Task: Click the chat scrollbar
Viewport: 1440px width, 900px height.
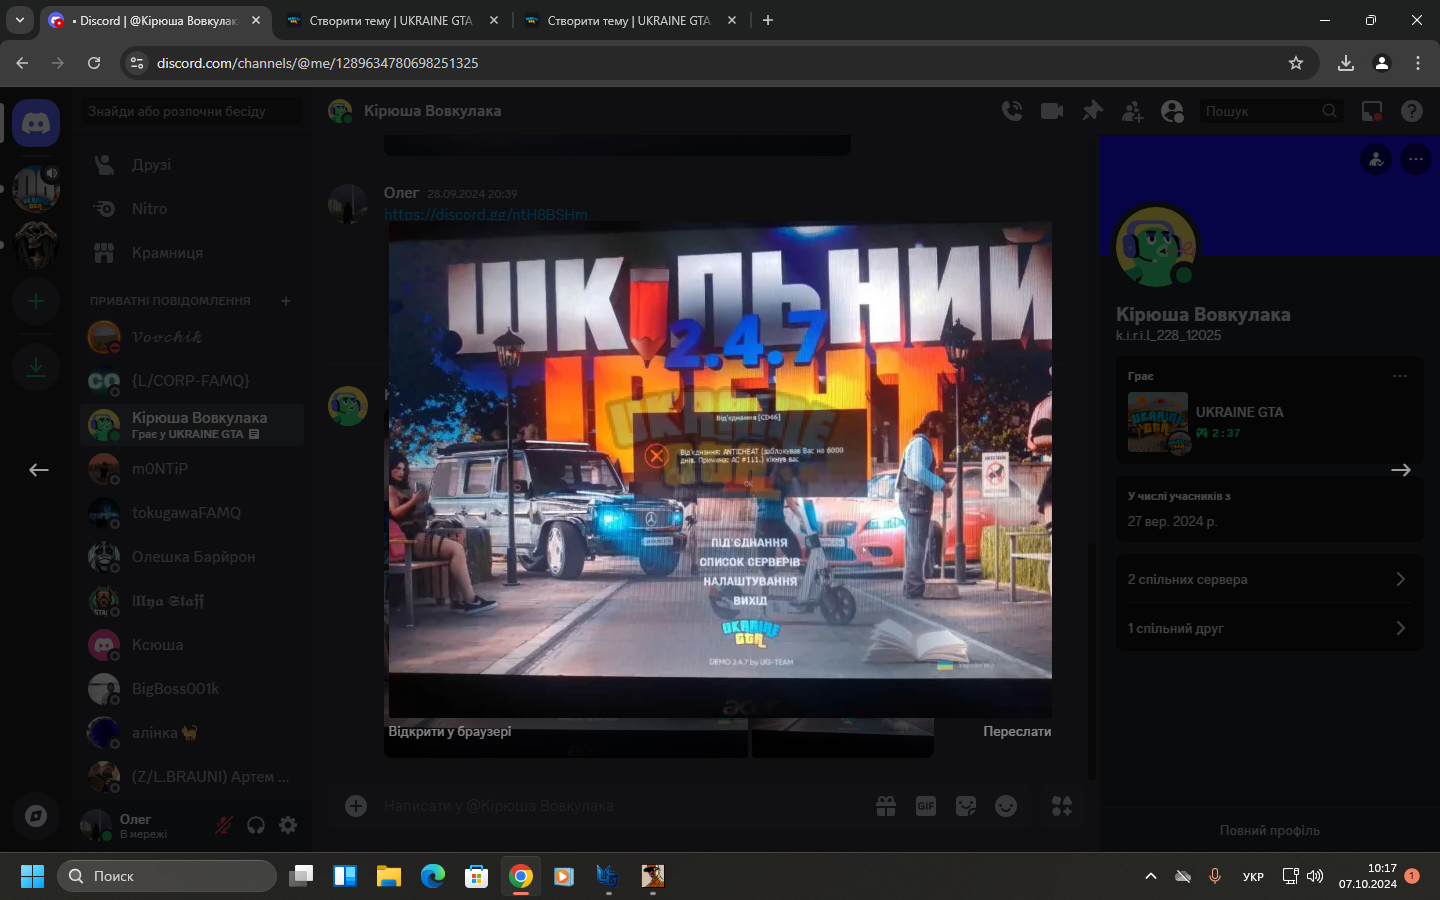Action: (x=1091, y=660)
